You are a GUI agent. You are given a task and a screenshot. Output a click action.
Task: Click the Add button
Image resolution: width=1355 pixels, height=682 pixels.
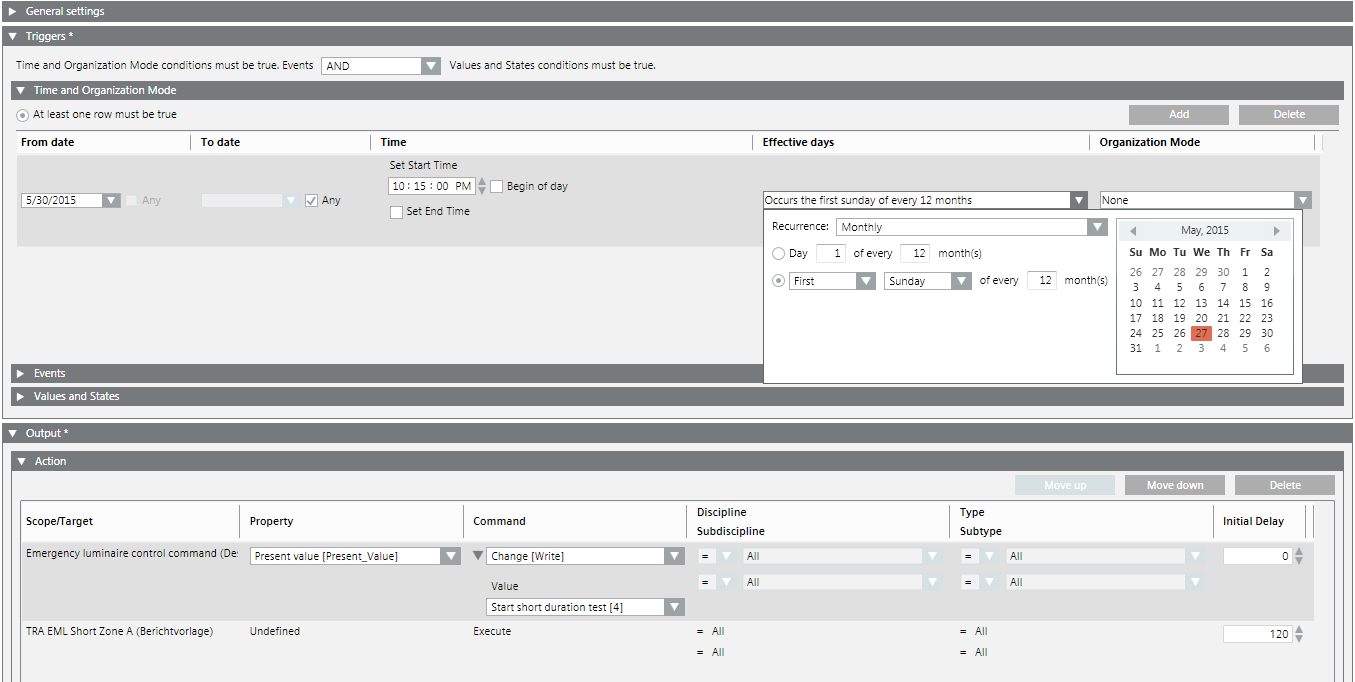click(1178, 114)
